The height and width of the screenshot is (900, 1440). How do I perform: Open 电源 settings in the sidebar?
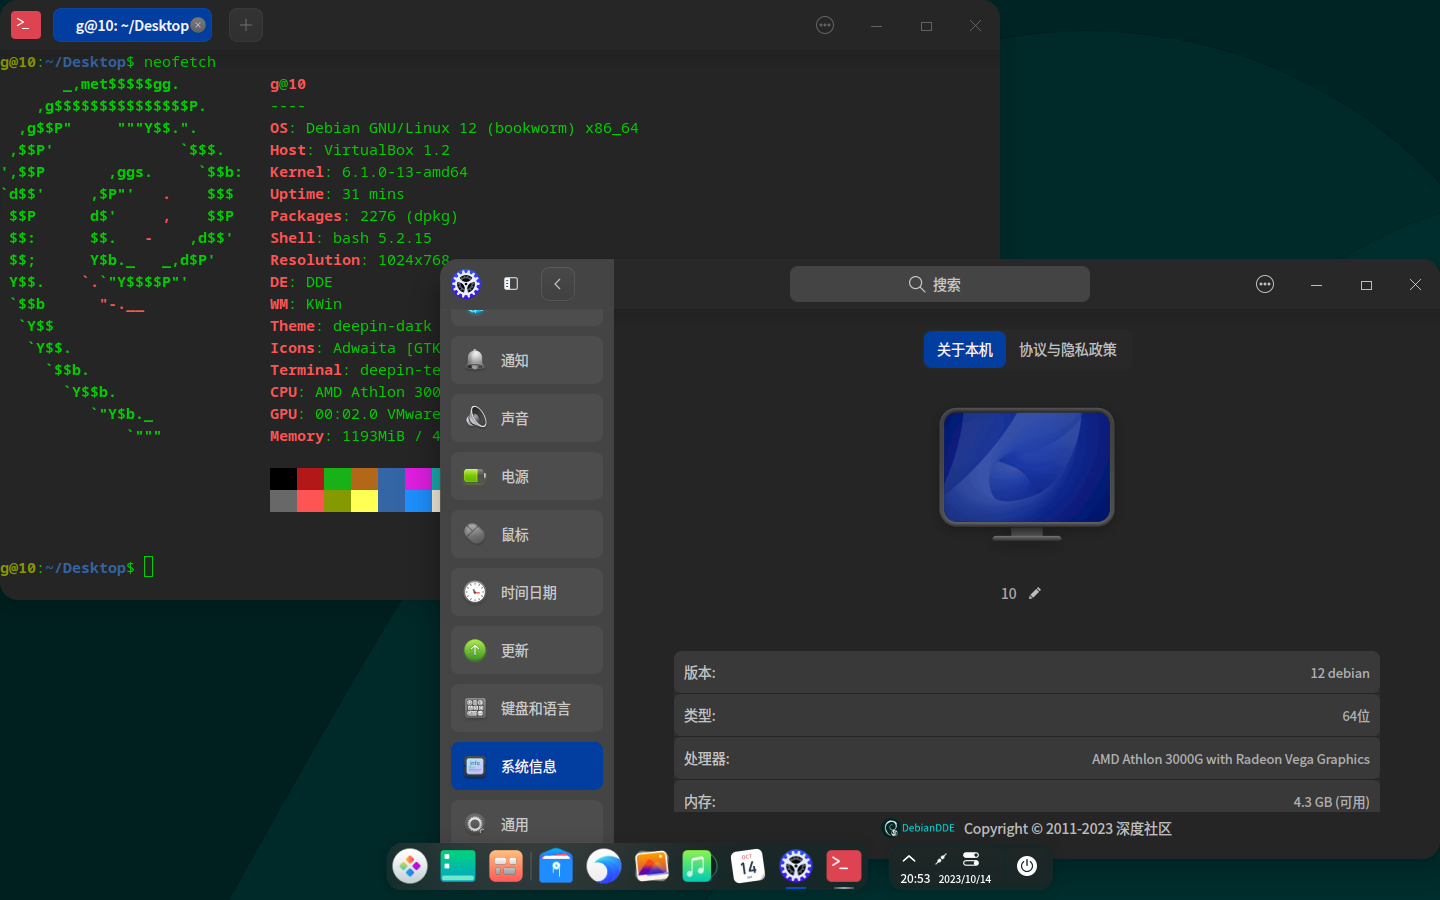tap(527, 476)
